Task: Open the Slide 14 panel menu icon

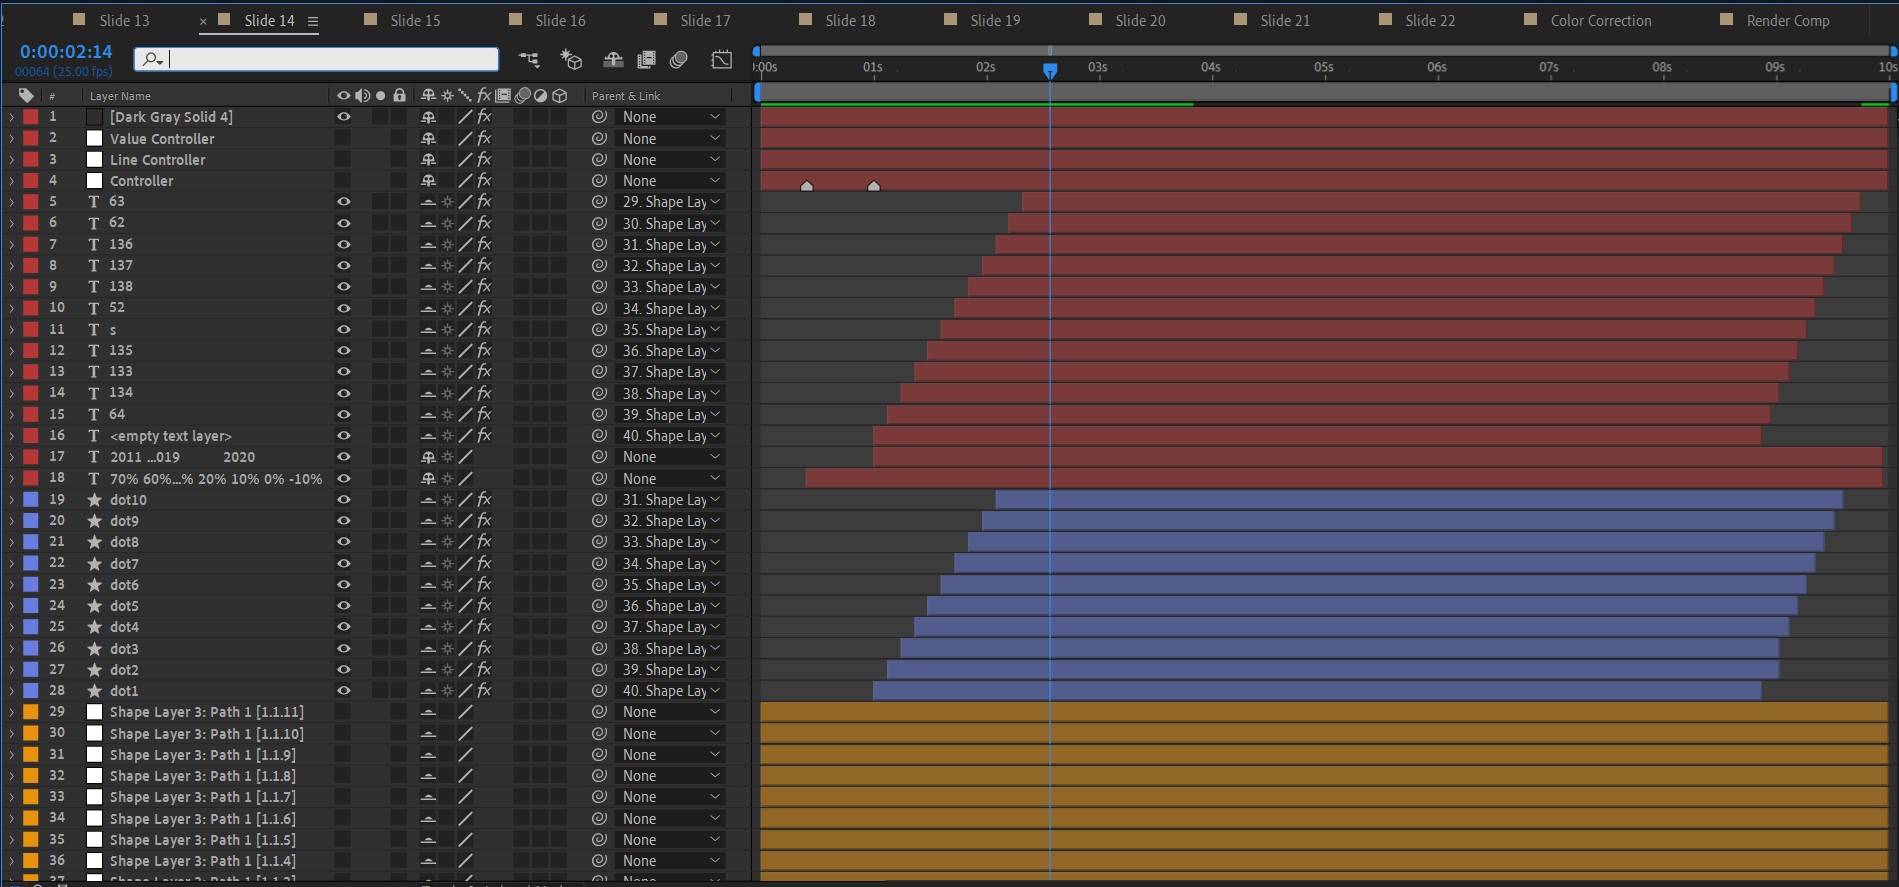Action: pos(313,21)
